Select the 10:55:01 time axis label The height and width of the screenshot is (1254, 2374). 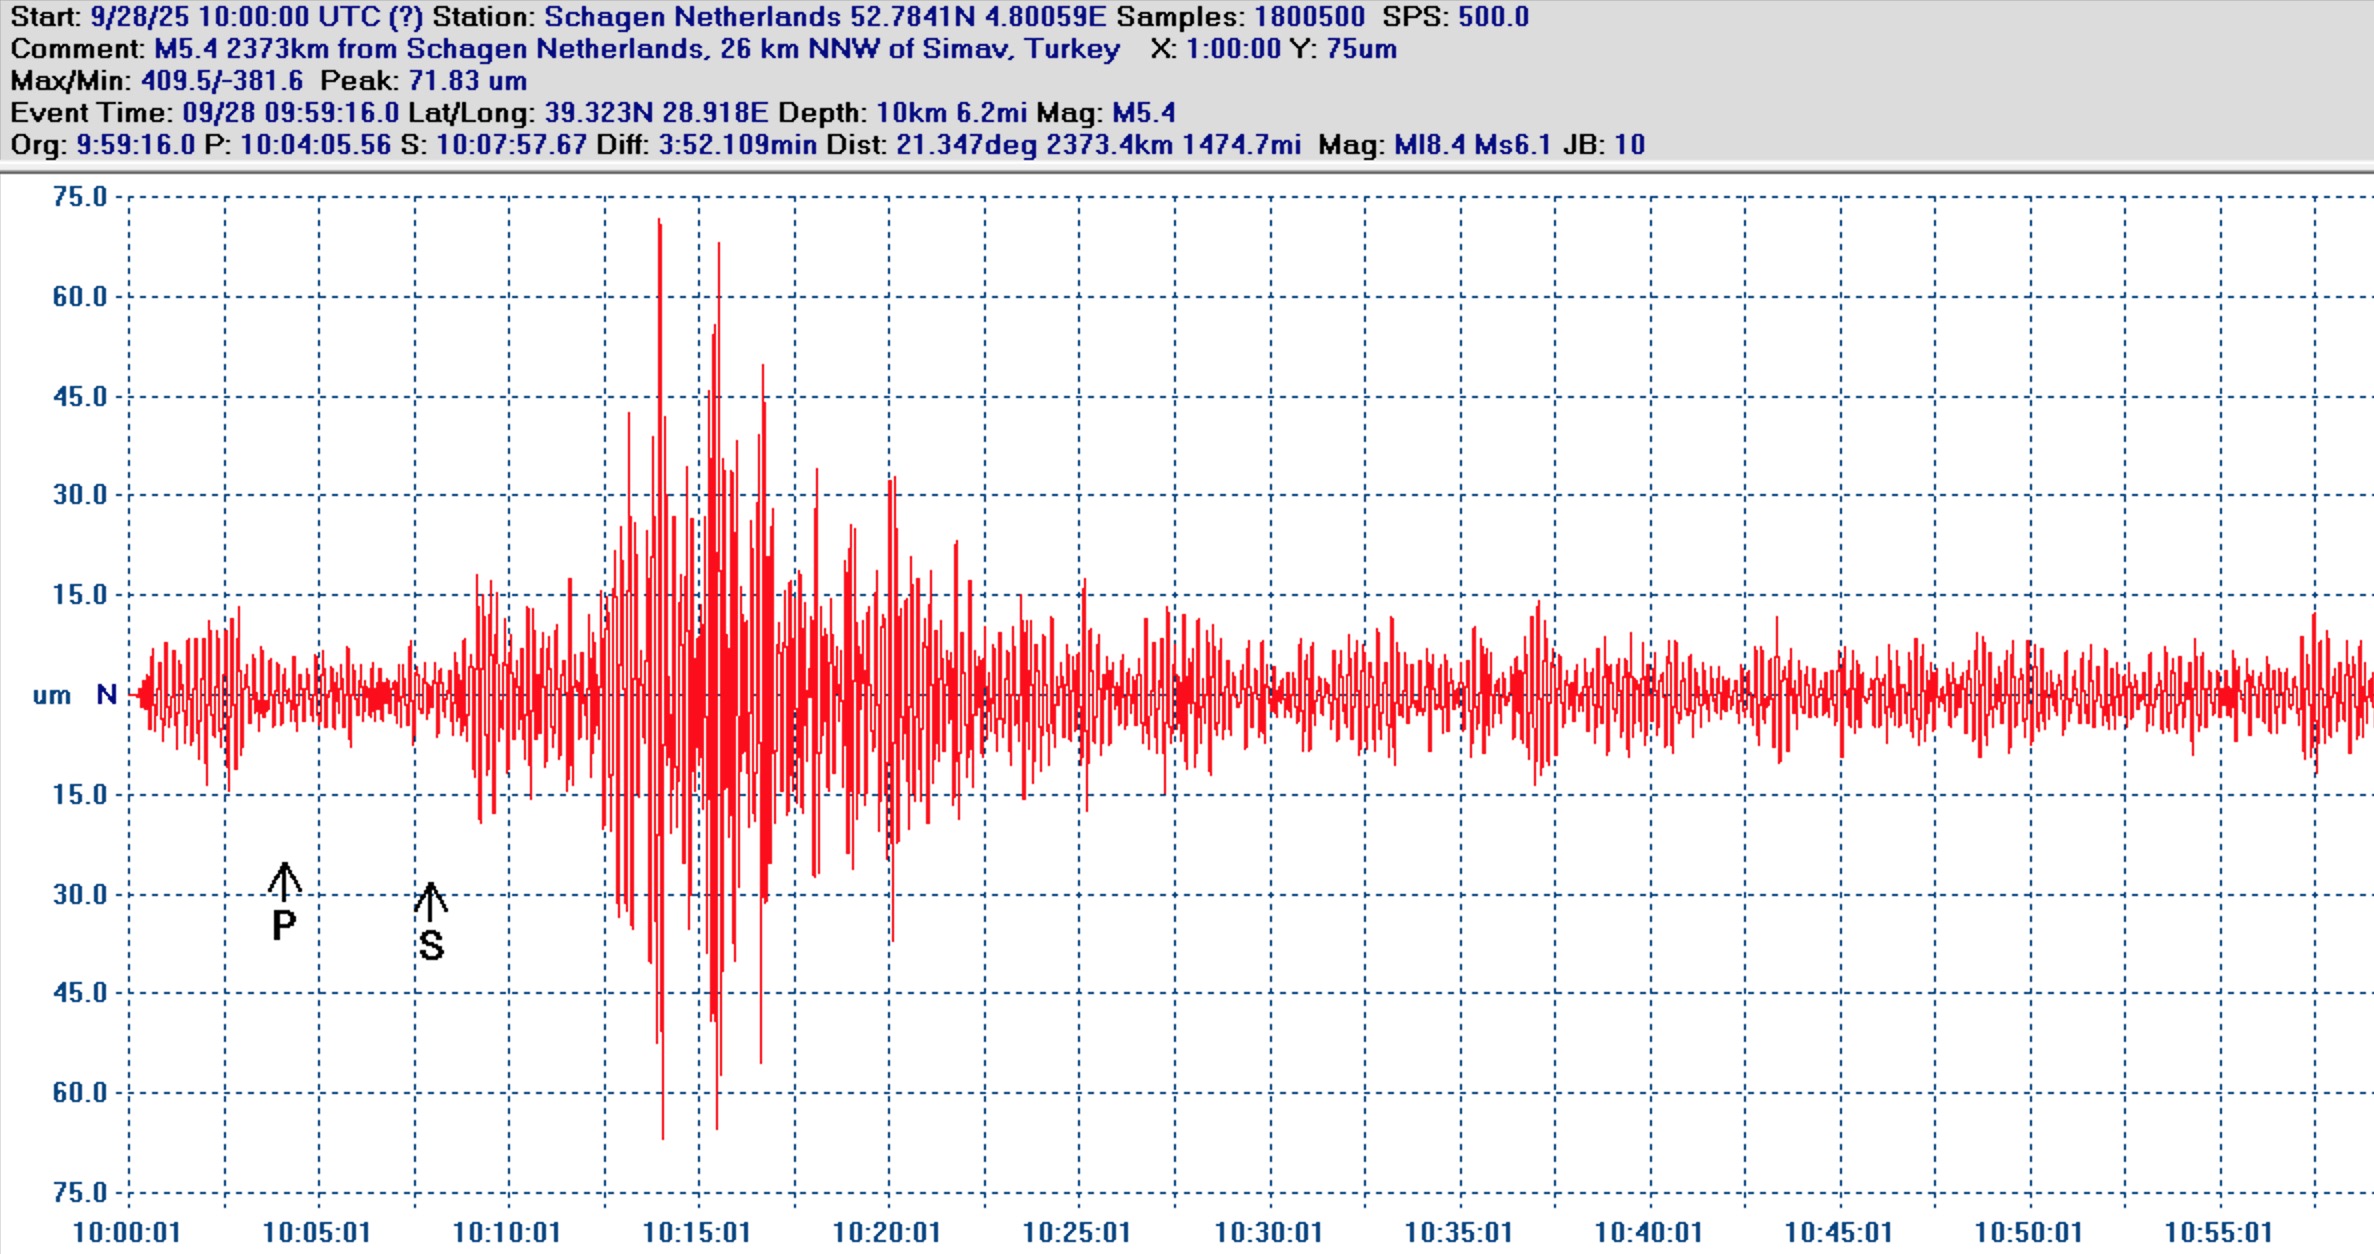(2218, 1232)
